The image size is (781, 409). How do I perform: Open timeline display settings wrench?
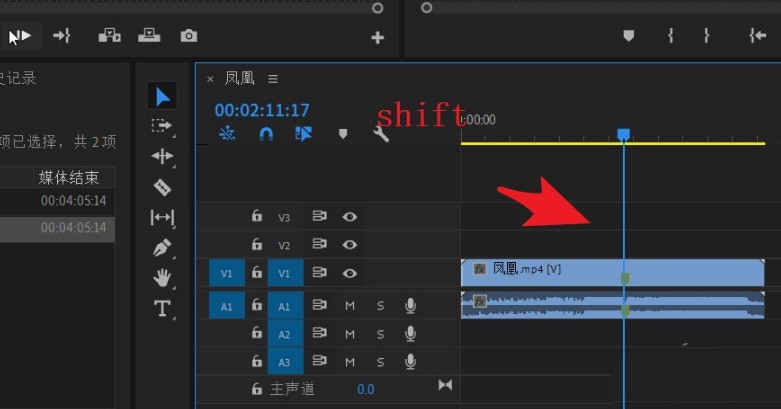point(381,134)
